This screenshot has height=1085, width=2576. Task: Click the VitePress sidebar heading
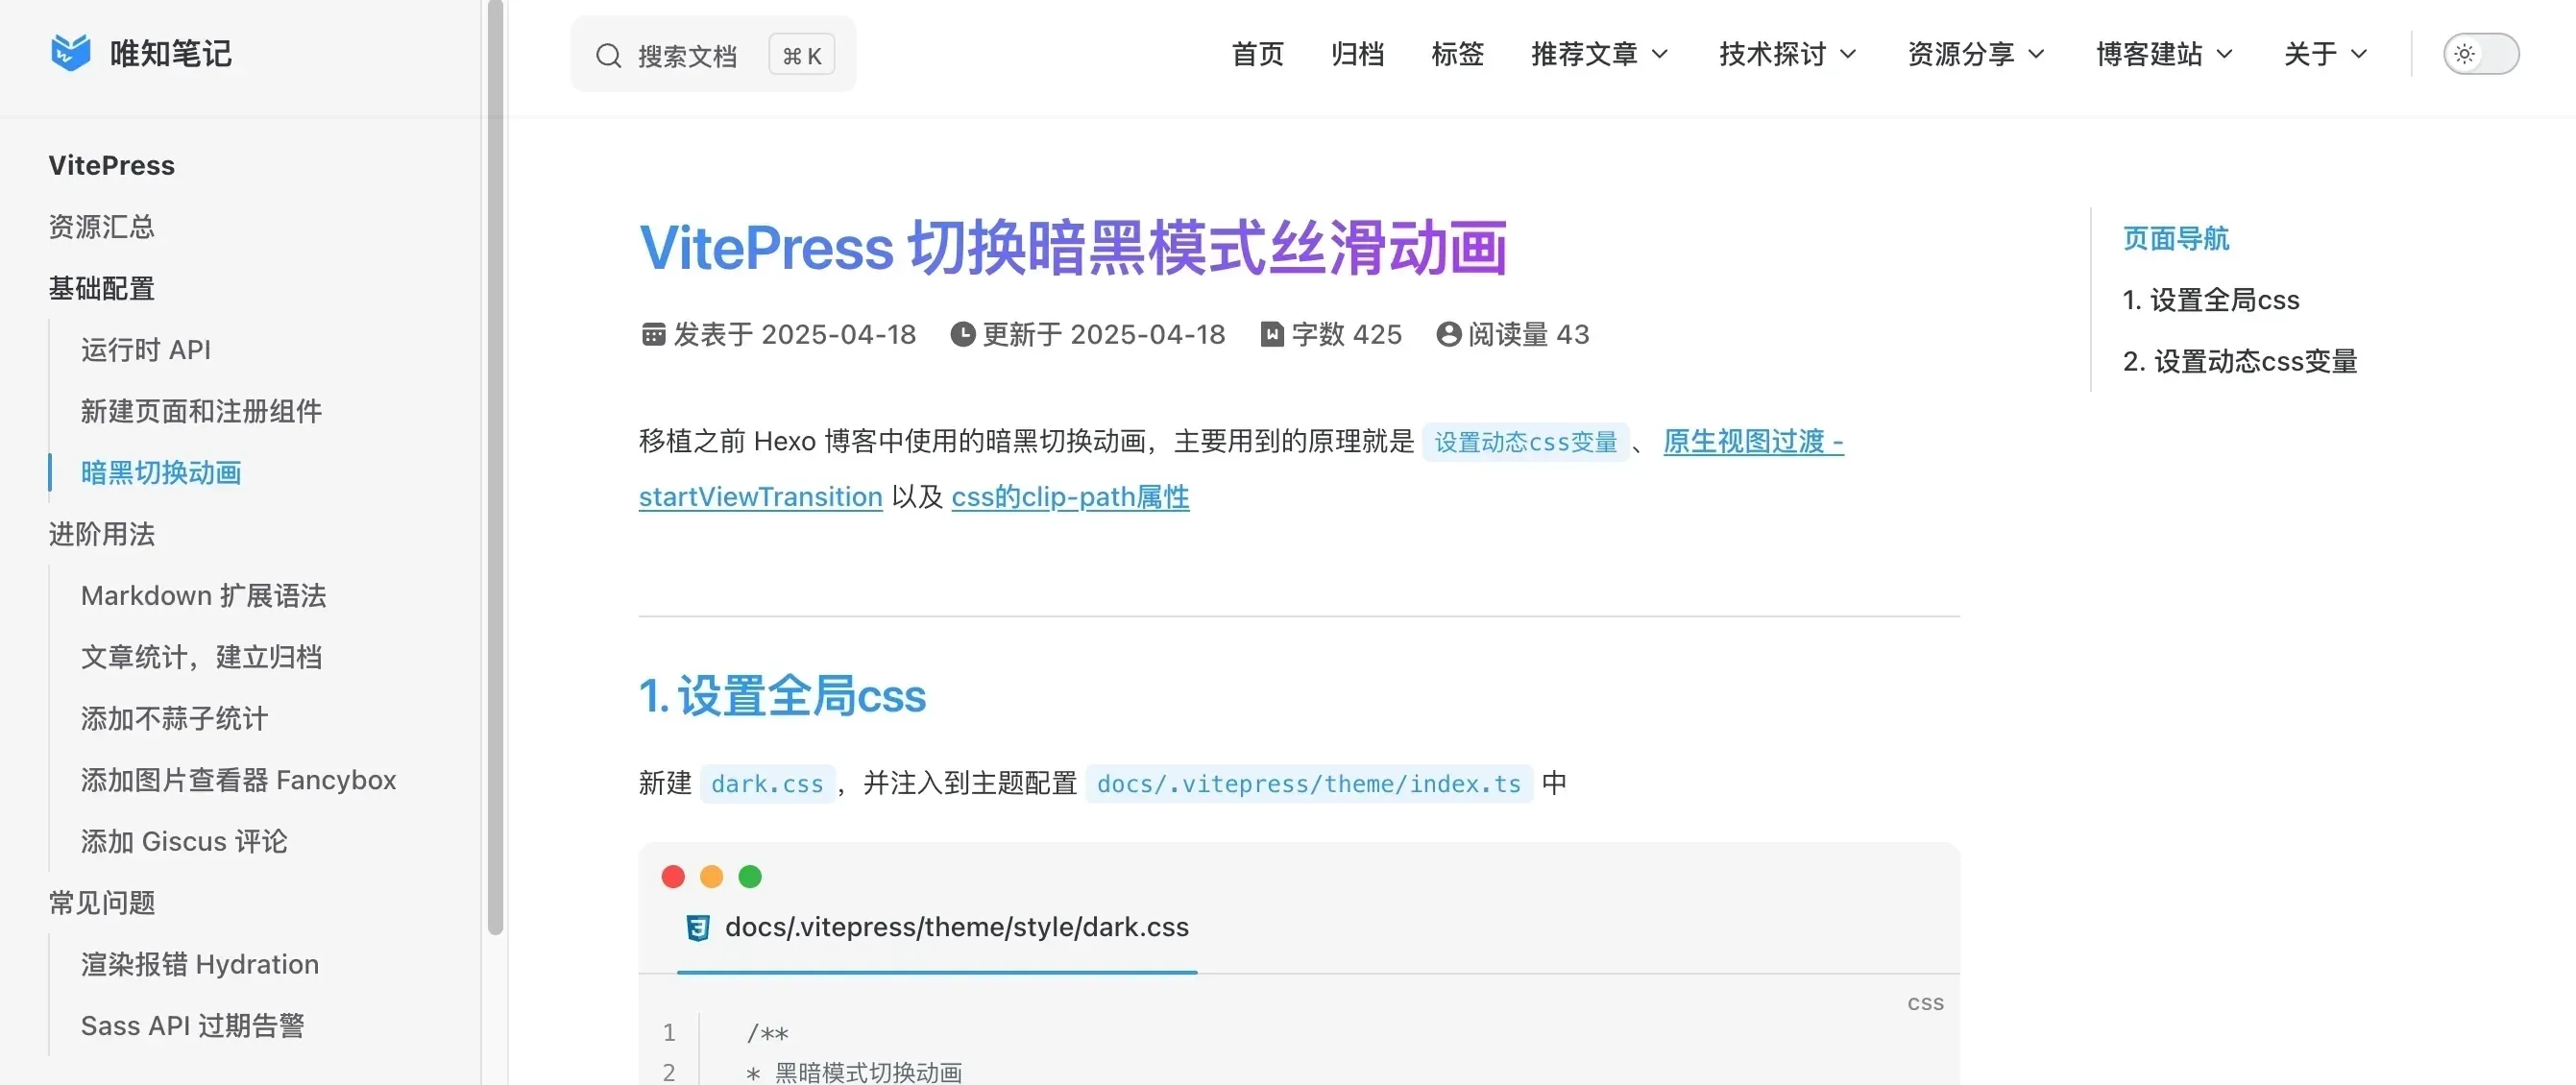pos(112,165)
